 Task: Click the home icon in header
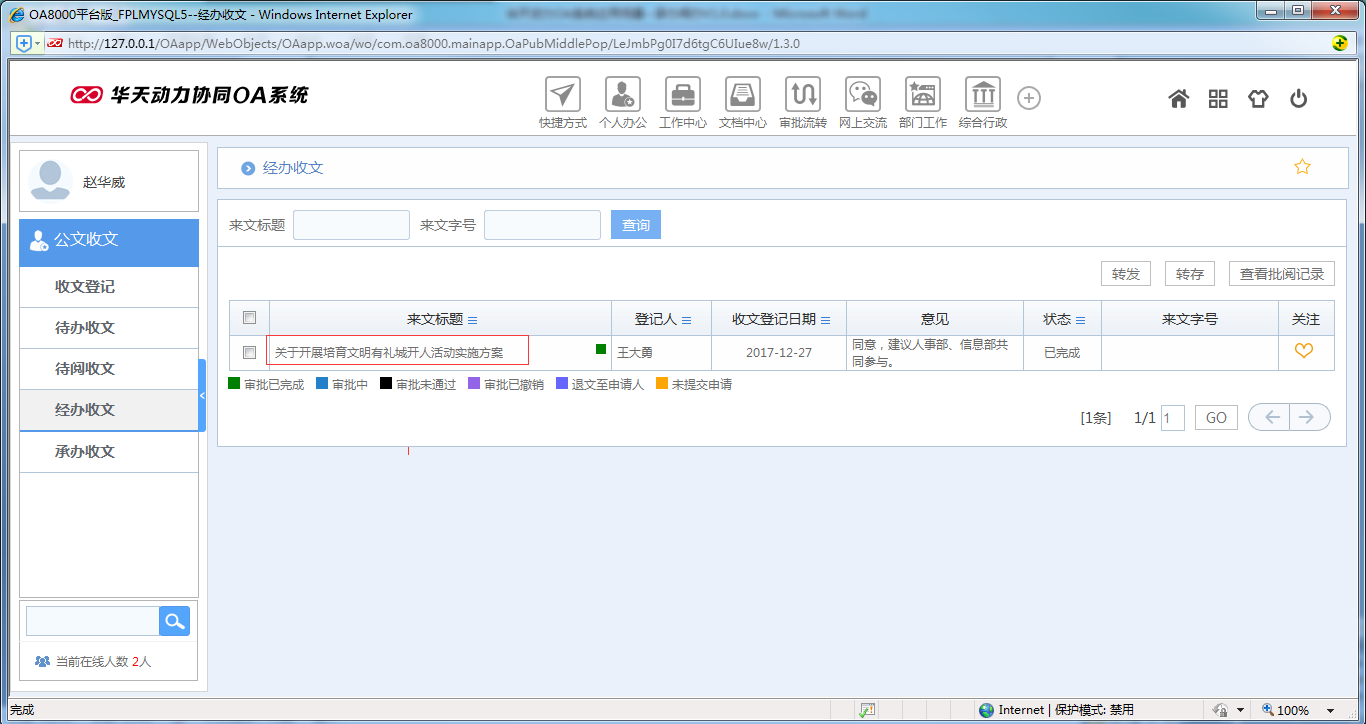1179,98
